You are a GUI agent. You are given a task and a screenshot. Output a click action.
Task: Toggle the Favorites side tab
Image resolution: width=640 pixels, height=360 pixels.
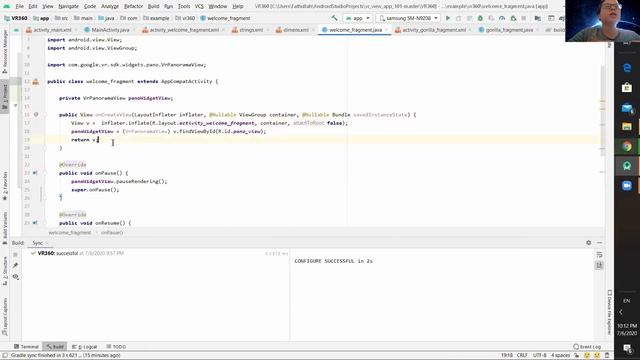[x=5, y=186]
